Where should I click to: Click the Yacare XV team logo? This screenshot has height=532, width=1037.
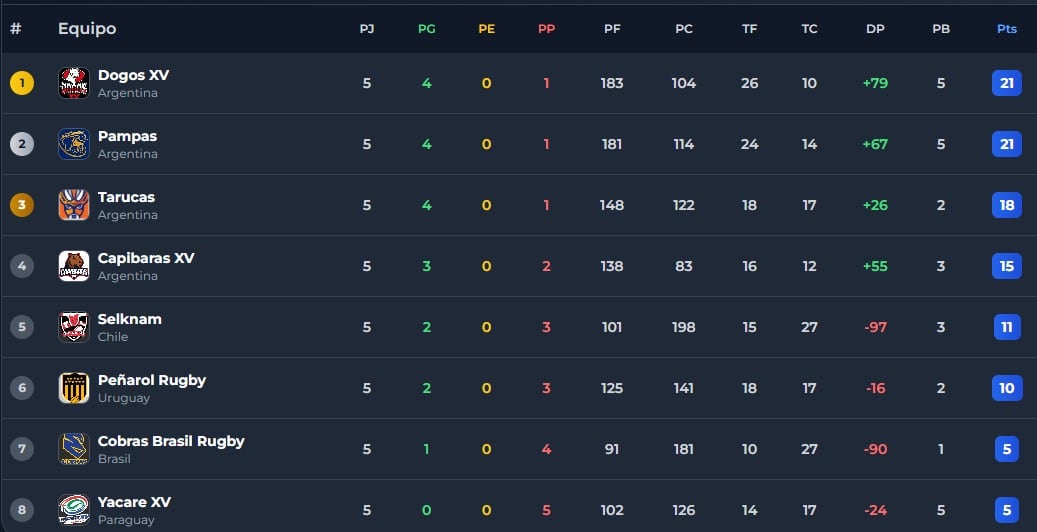click(x=74, y=509)
